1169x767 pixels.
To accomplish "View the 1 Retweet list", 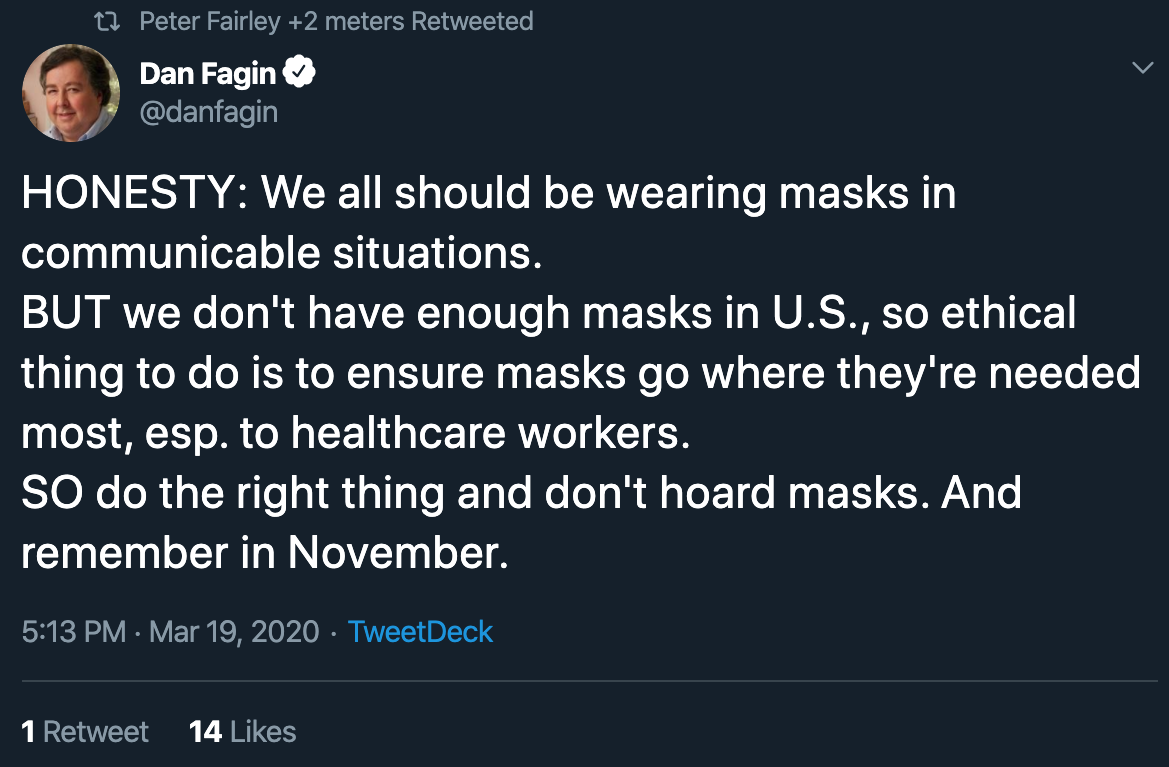I will pos(85,731).
